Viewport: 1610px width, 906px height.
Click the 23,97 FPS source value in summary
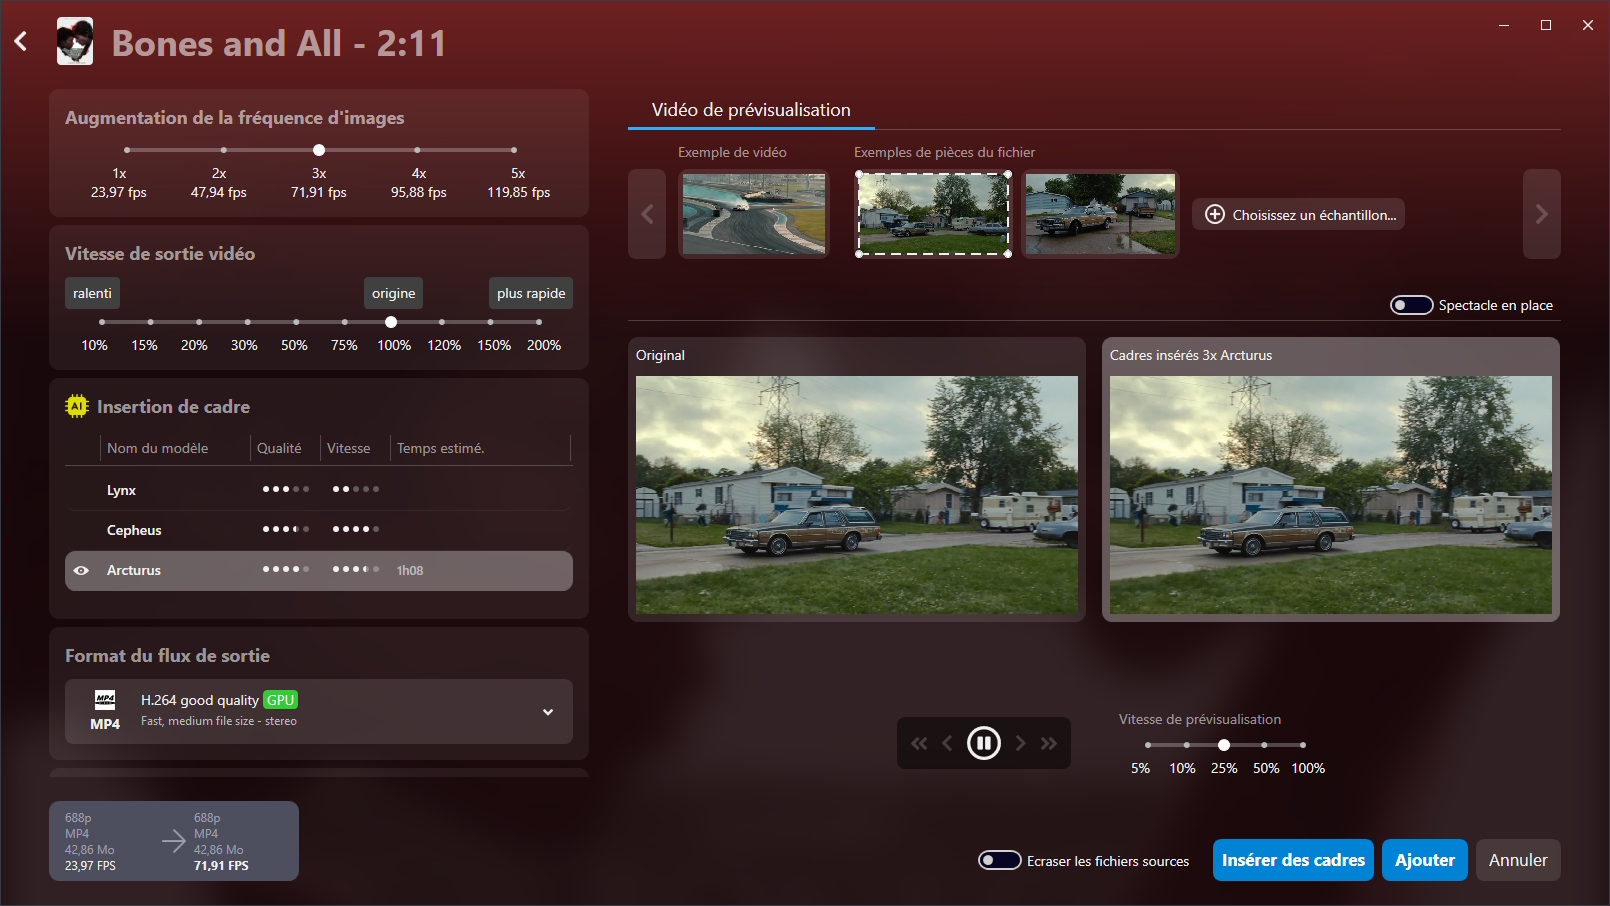point(90,866)
